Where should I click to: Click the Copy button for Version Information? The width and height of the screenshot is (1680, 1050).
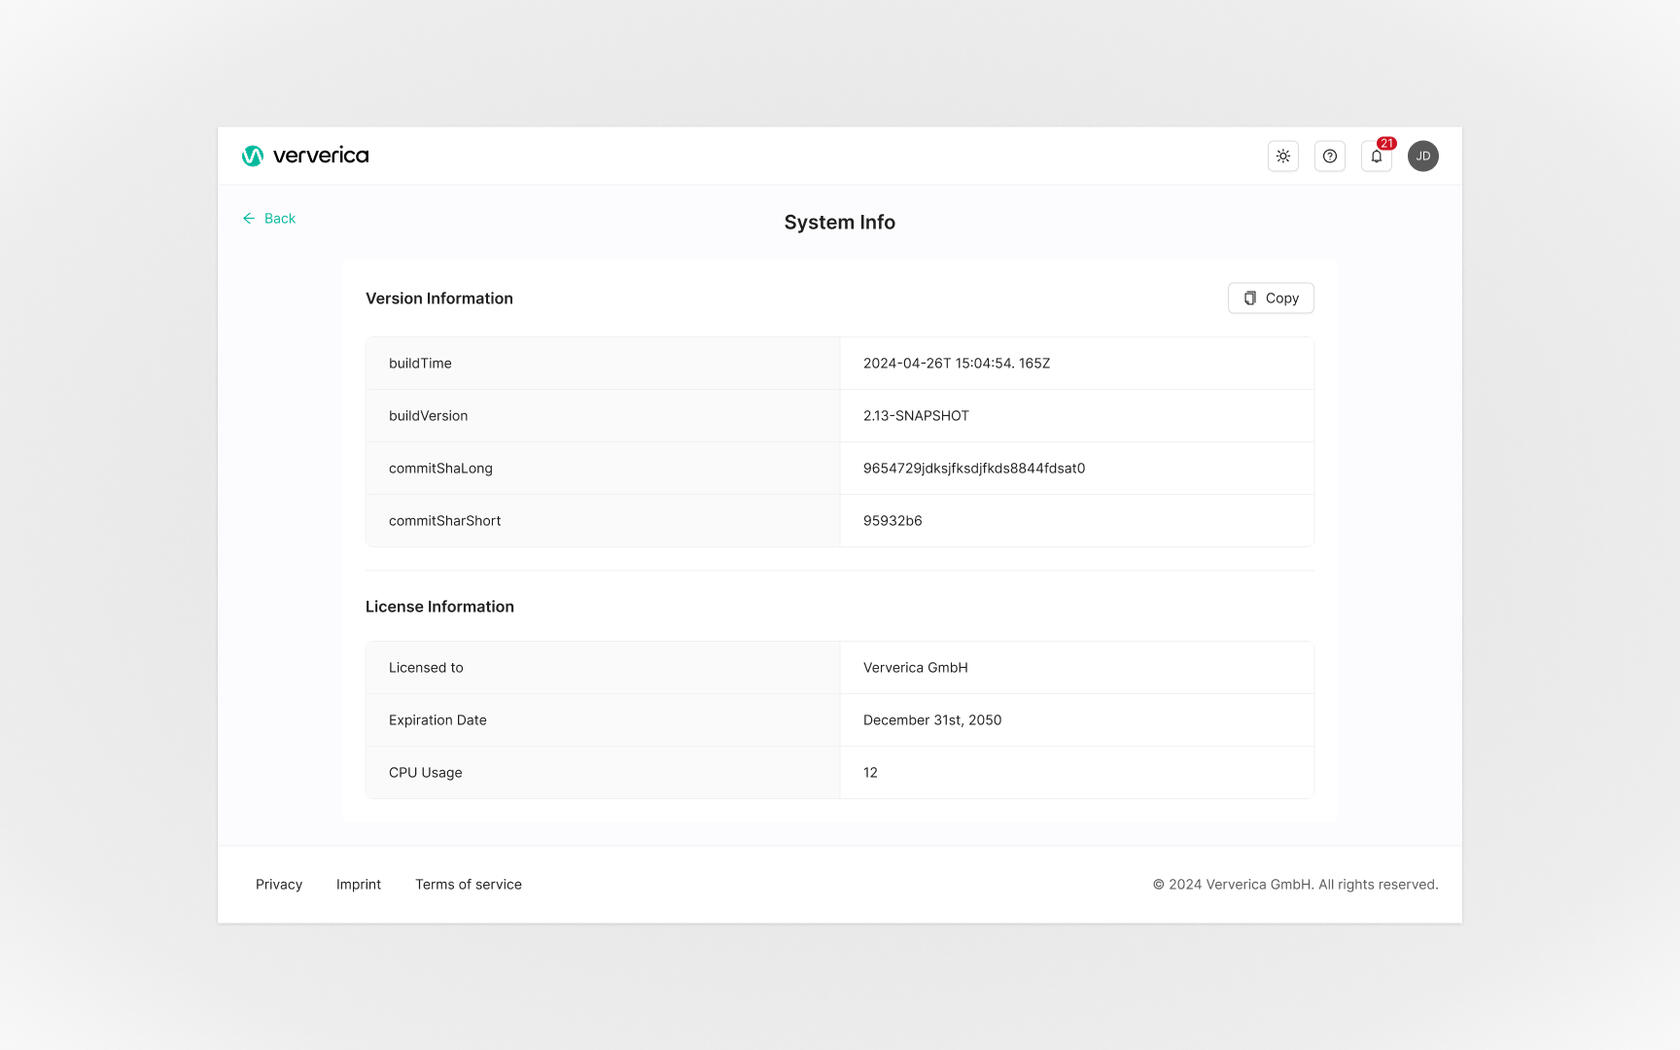(1270, 297)
